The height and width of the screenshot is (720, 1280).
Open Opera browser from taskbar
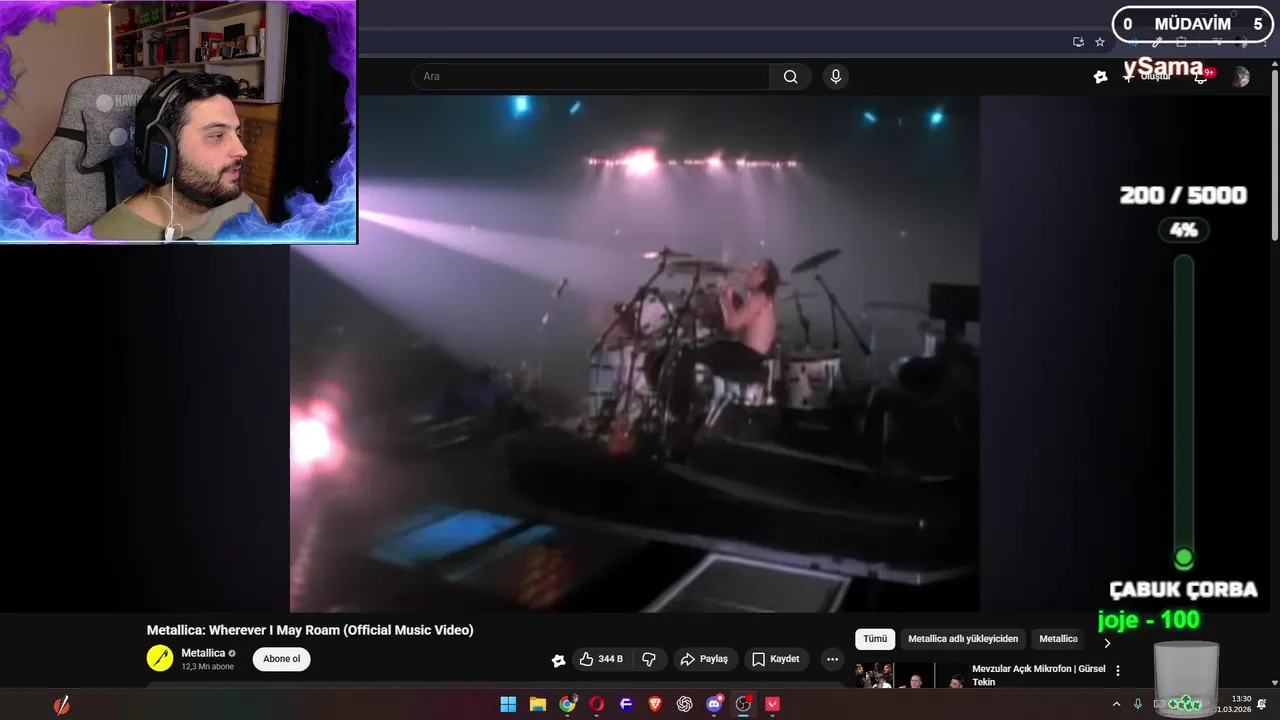tap(597, 704)
